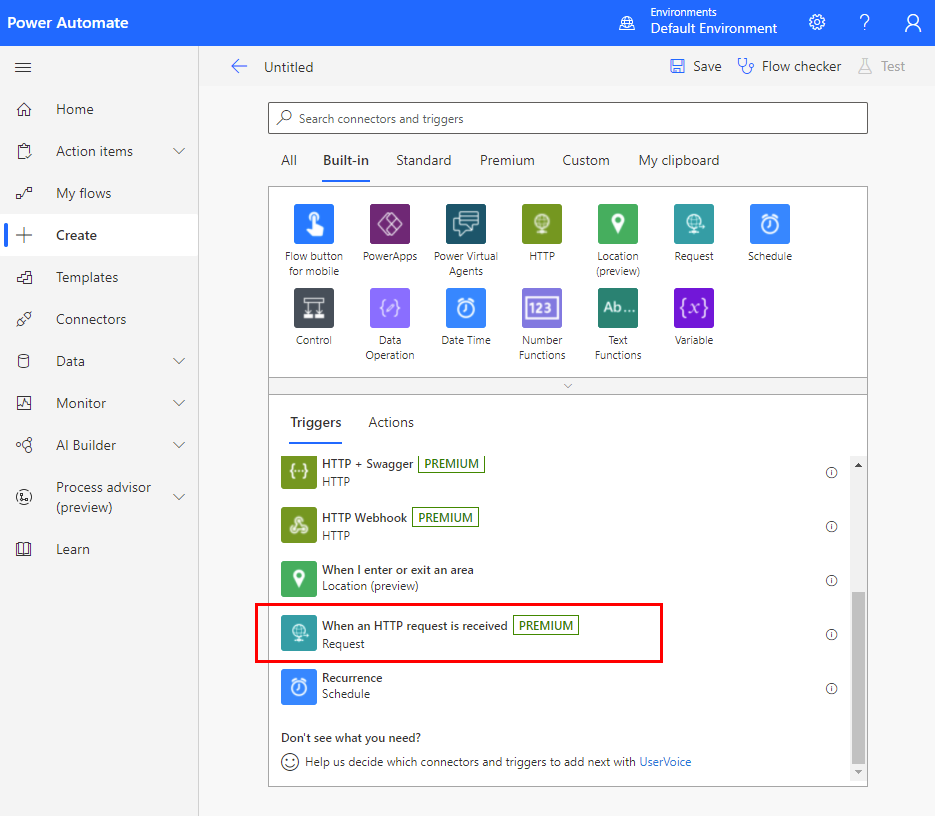The width and height of the screenshot is (935, 816).
Task: Open the user account profile icon
Action: (912, 23)
